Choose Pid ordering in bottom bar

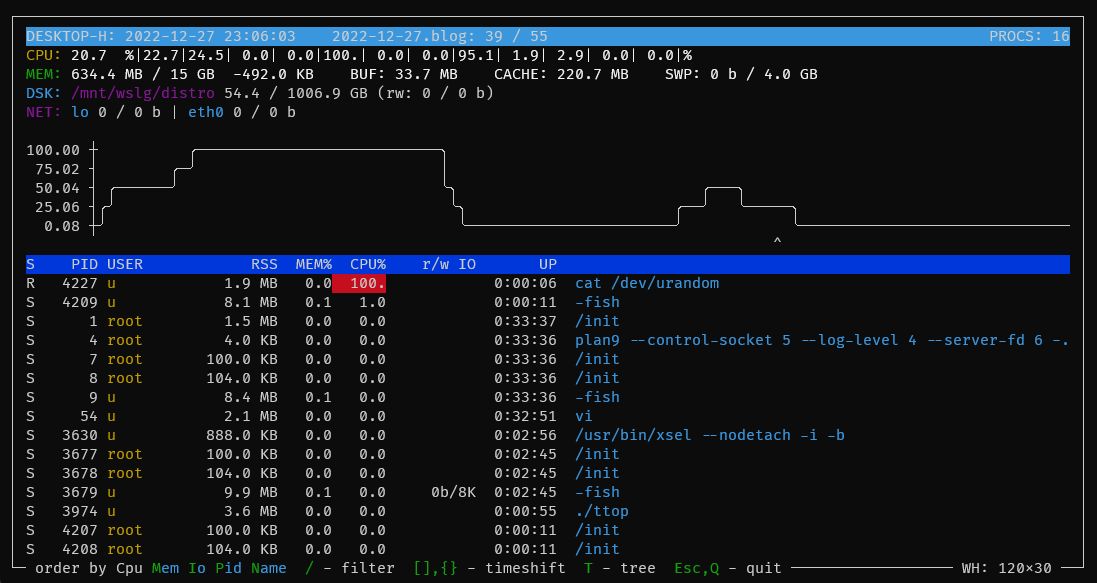230,568
